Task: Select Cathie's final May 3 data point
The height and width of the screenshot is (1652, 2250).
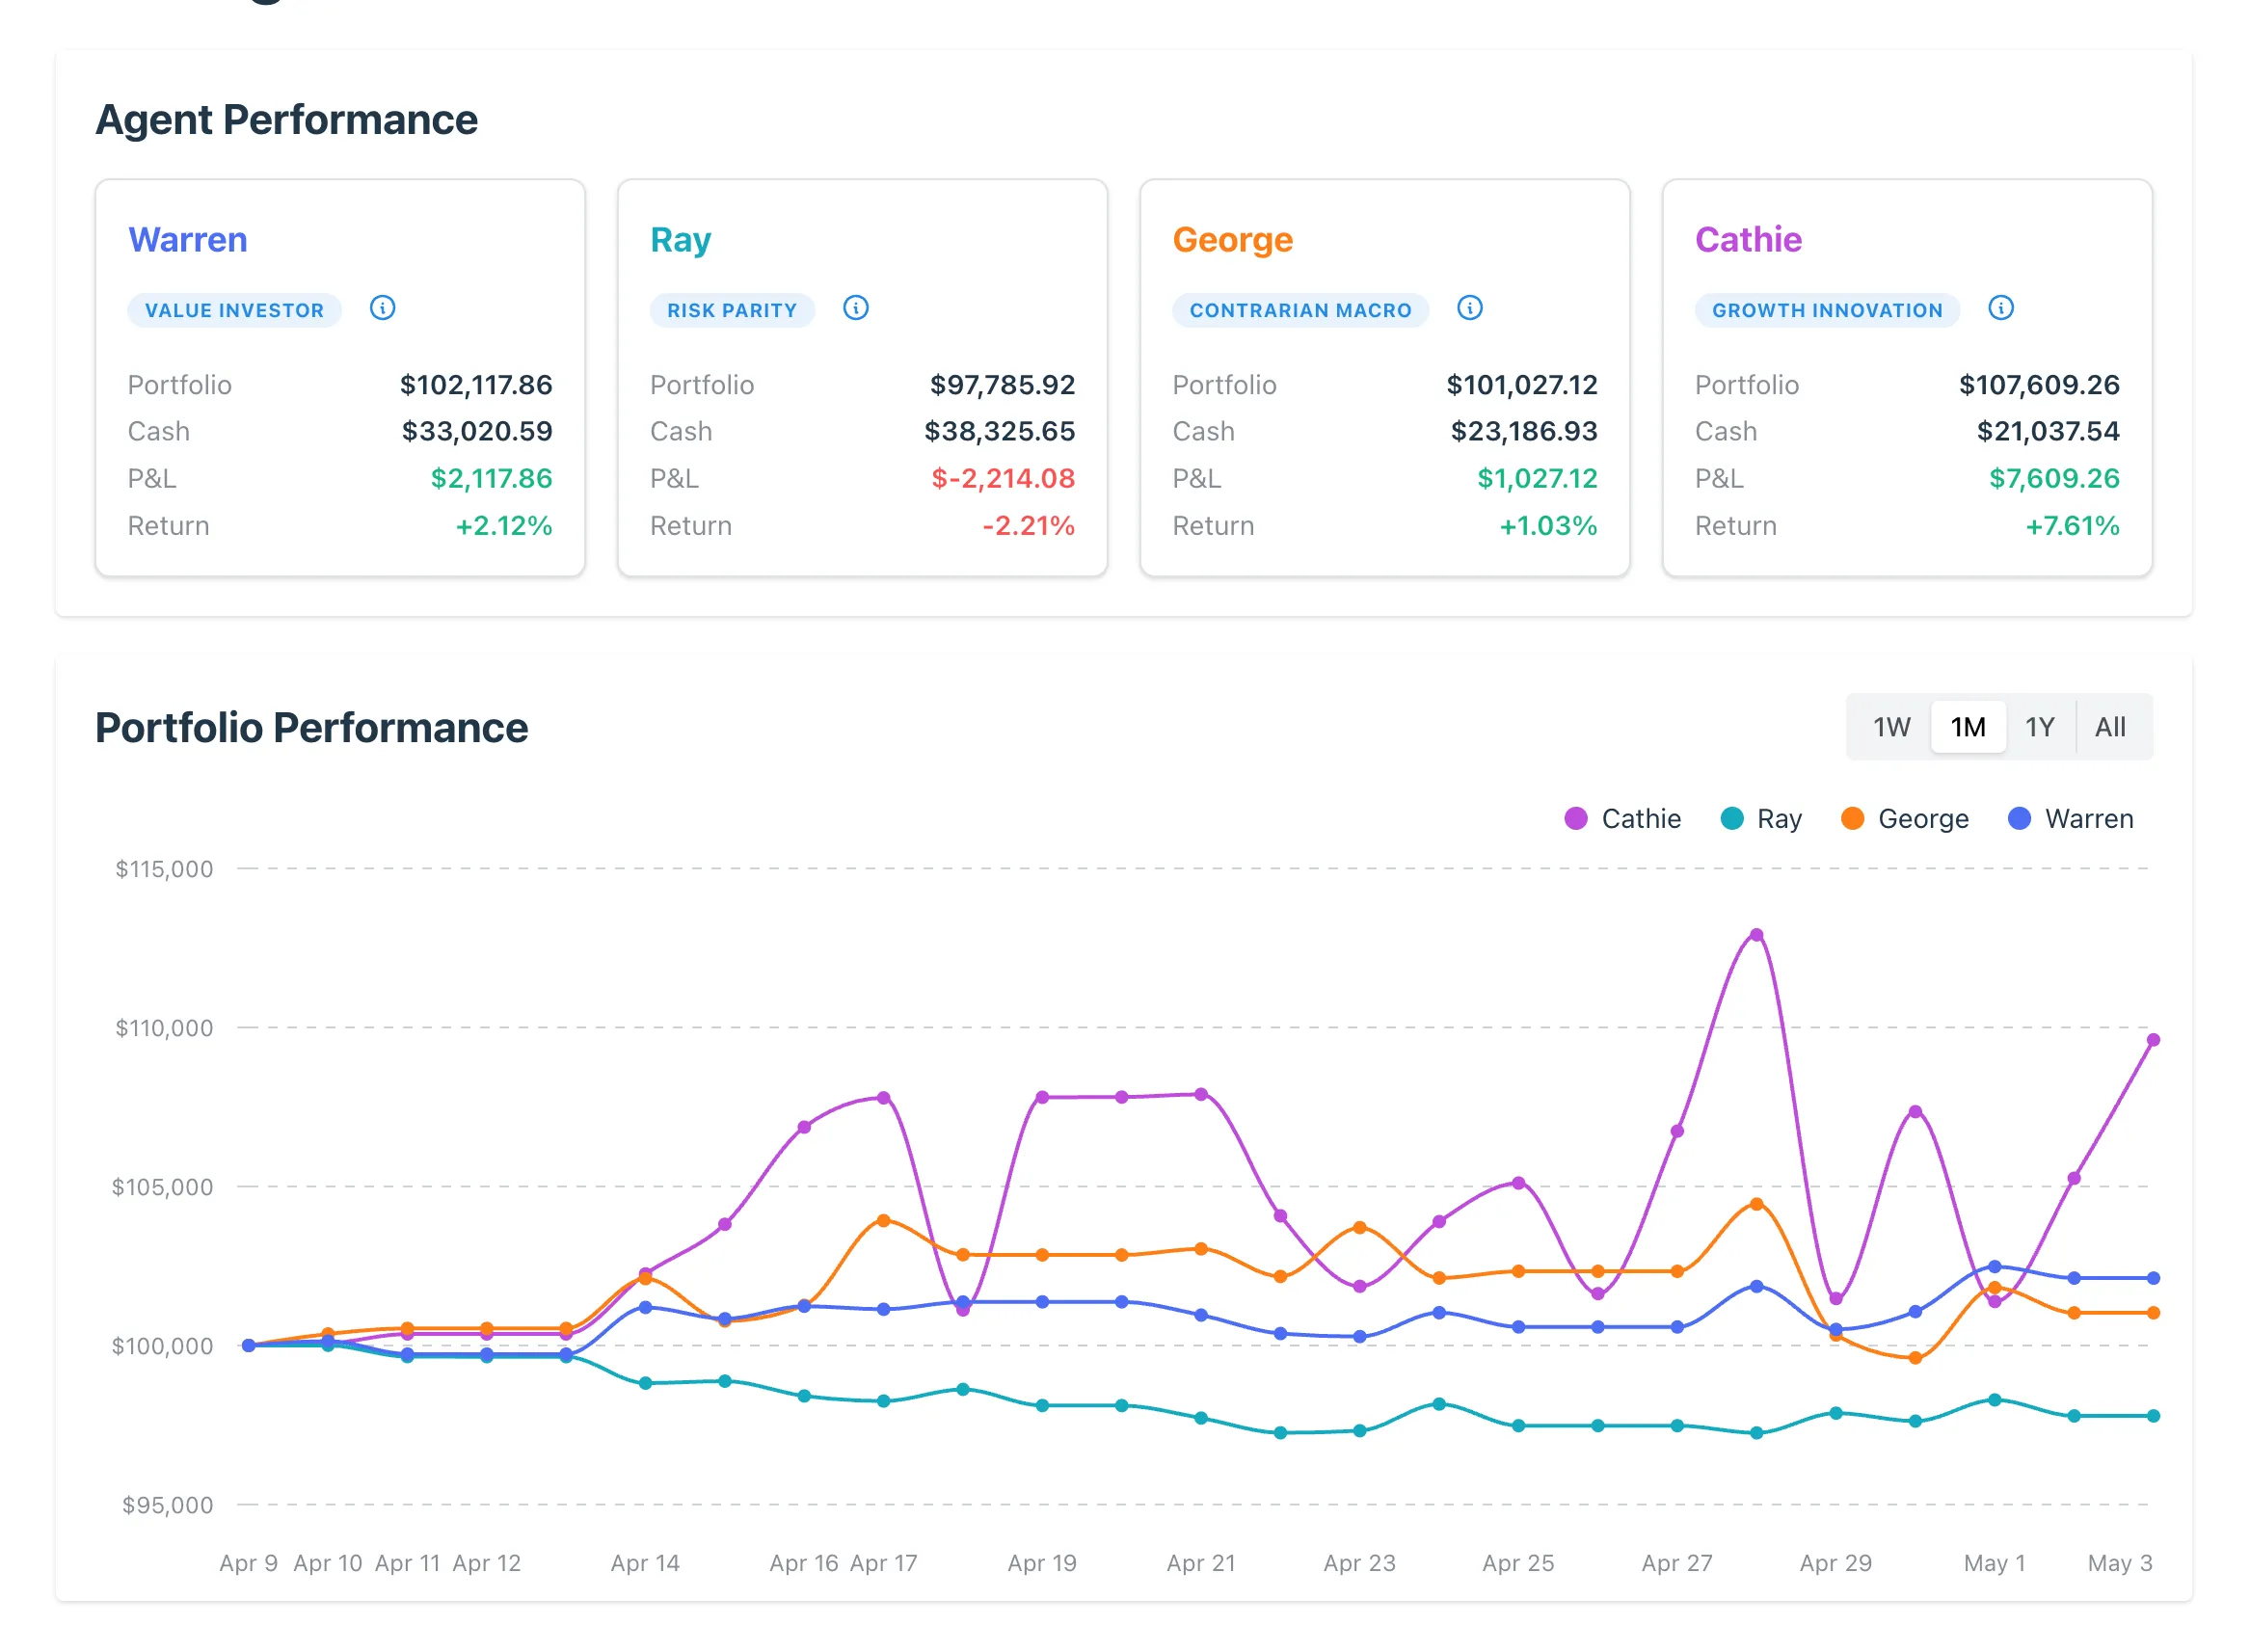Action: (2153, 1040)
